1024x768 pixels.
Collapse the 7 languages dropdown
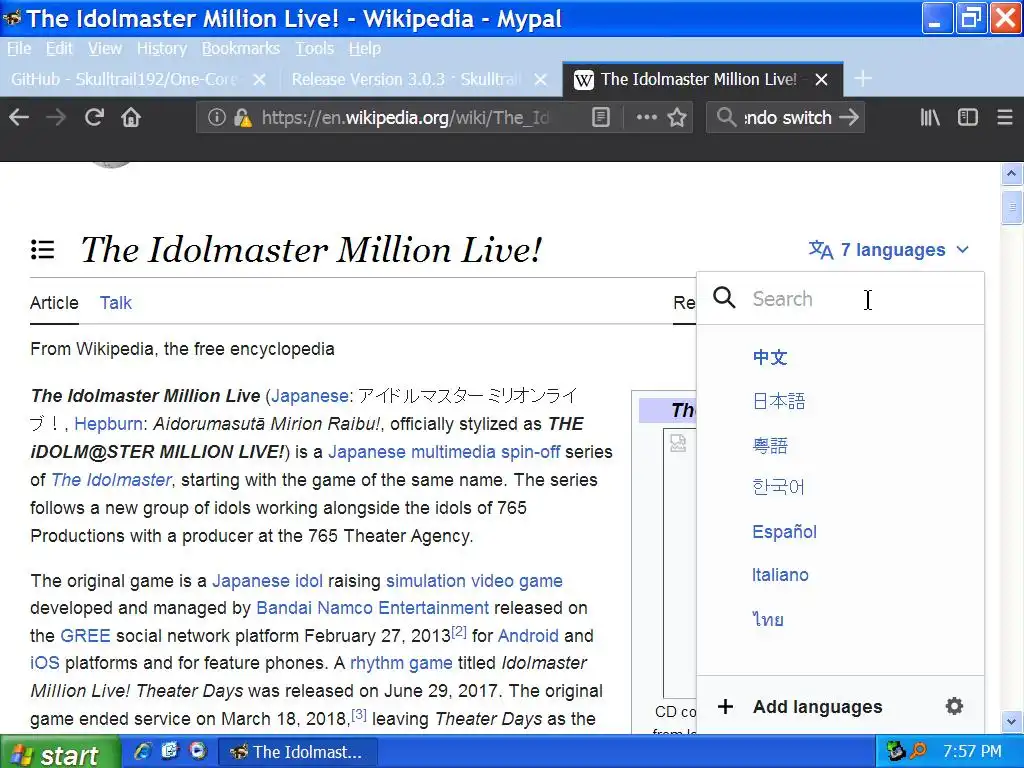[x=889, y=249]
